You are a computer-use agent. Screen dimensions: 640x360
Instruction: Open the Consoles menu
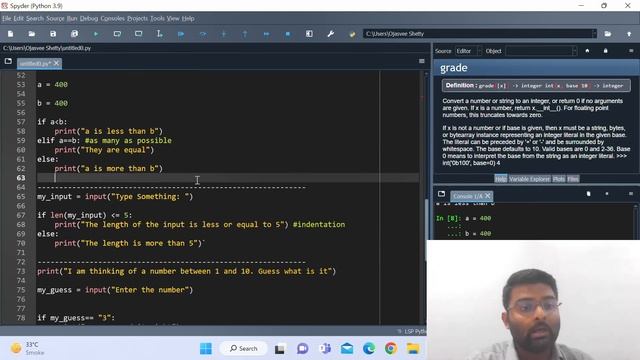coord(113,18)
